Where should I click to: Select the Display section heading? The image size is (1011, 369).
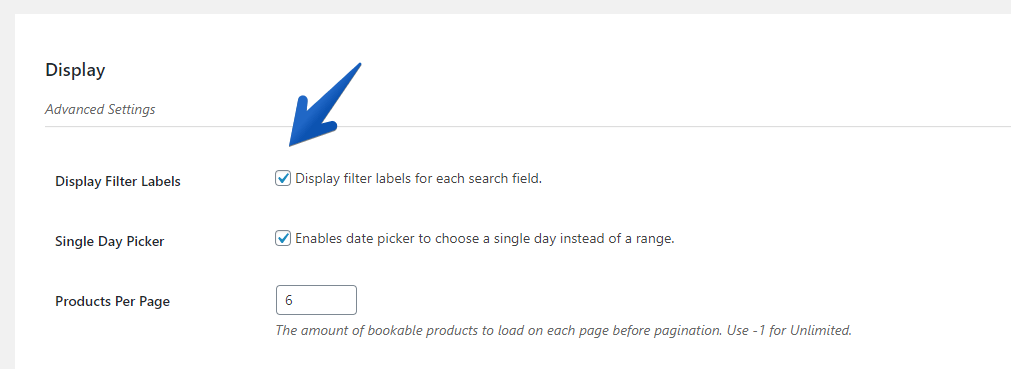[x=75, y=70]
